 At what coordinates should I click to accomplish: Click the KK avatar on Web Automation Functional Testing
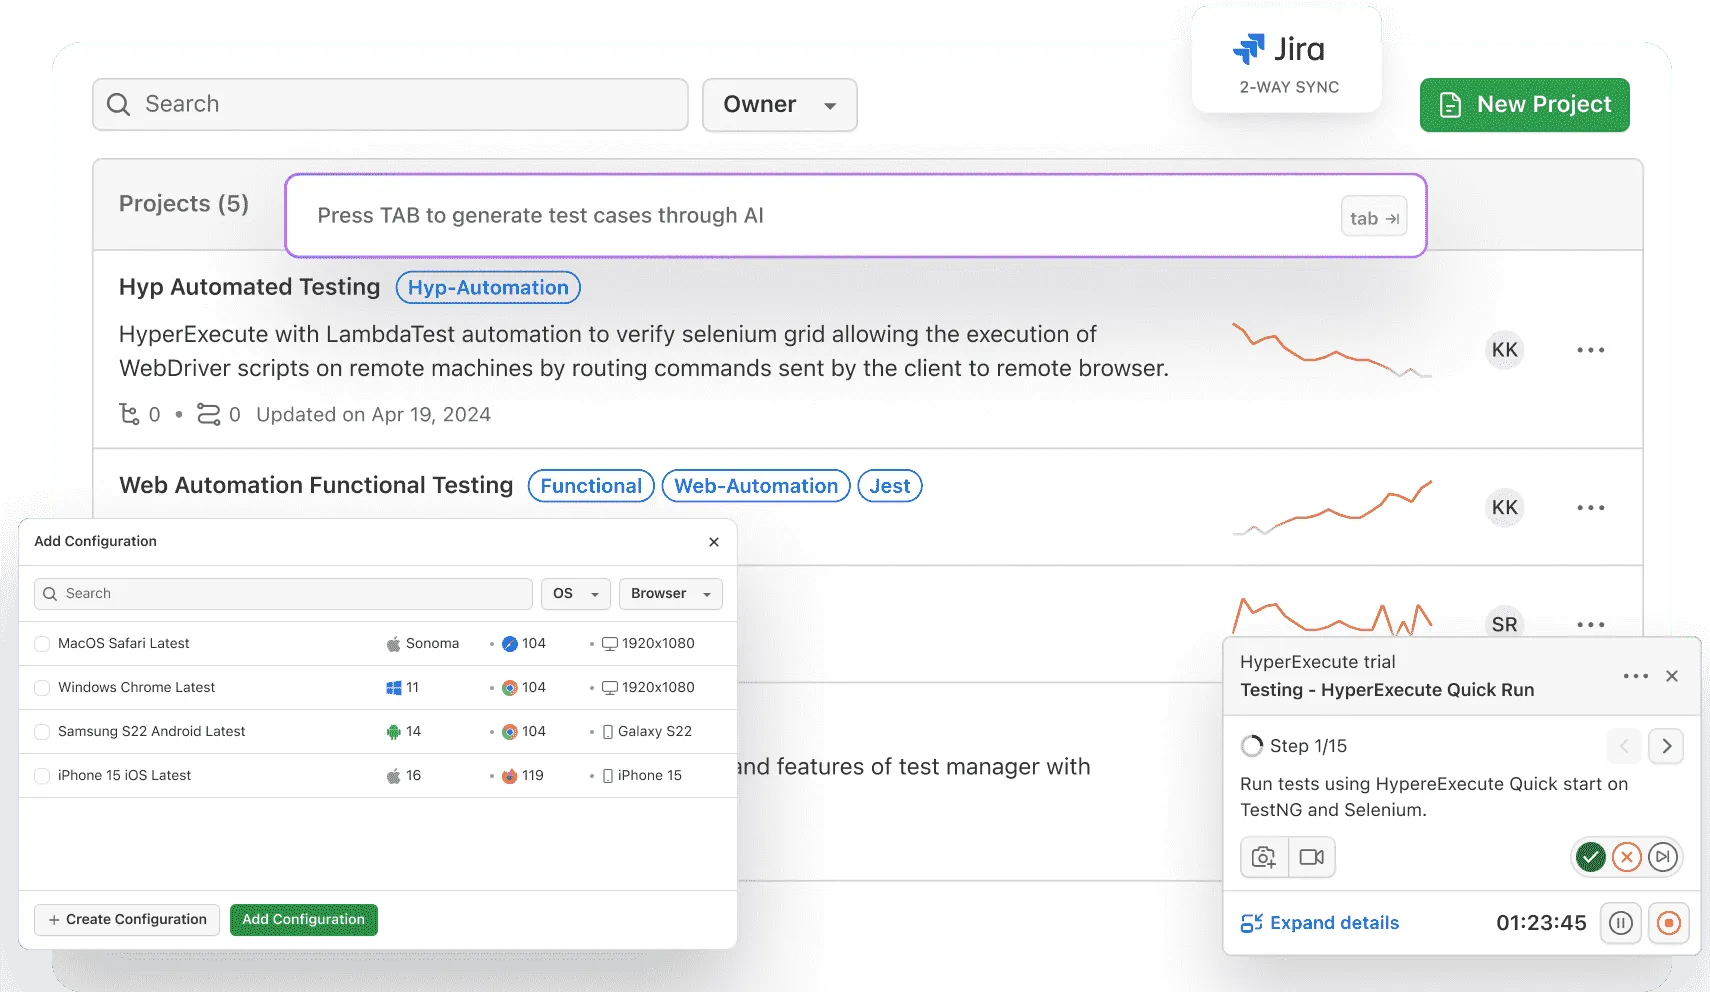(x=1504, y=508)
